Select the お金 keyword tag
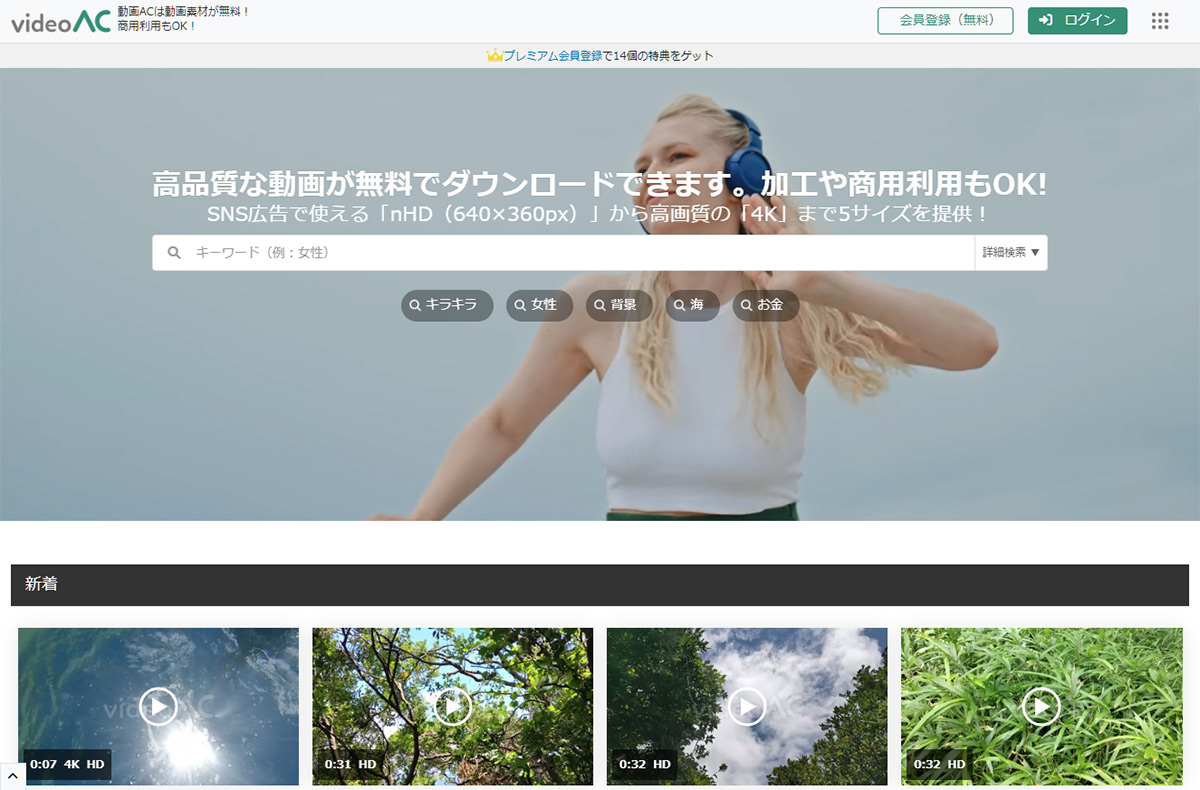 (766, 305)
